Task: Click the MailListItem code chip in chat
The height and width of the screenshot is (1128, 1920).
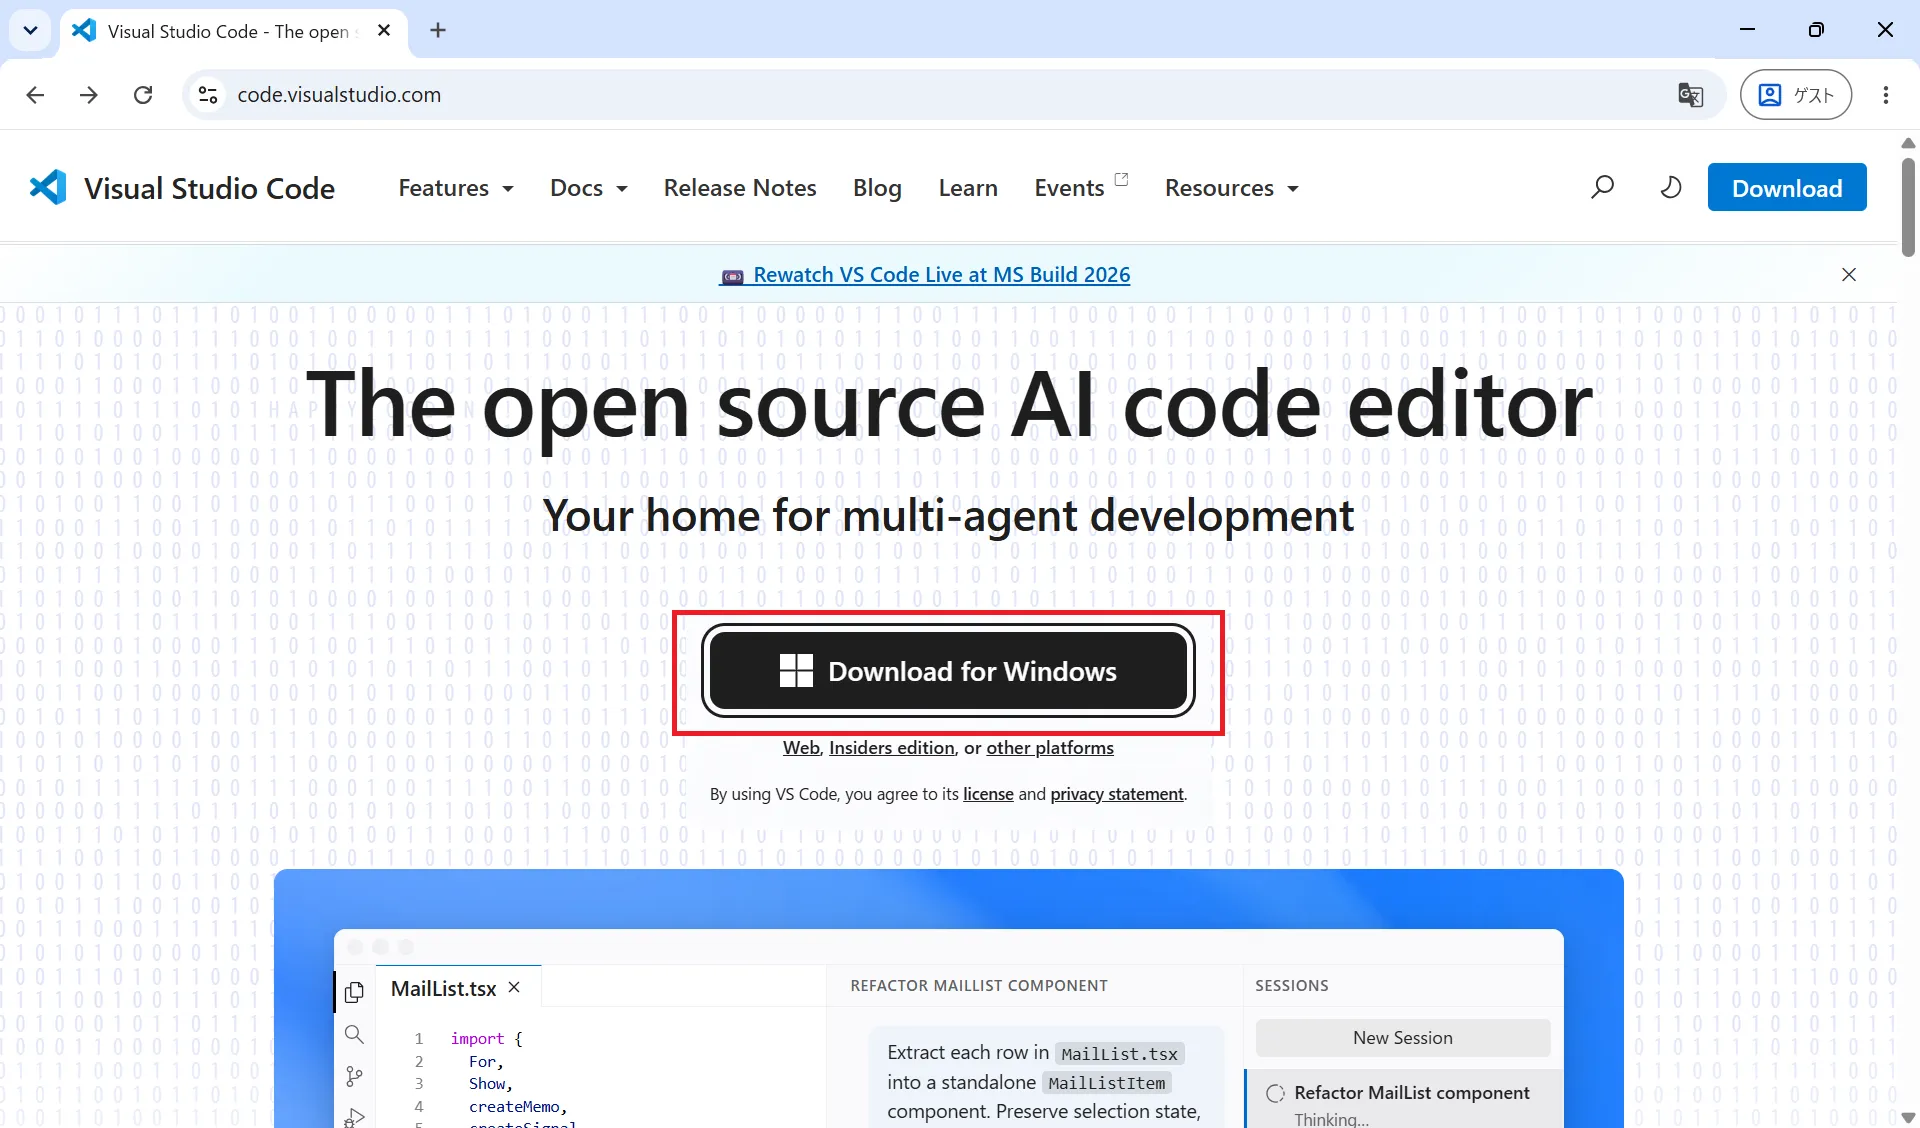Action: (x=1106, y=1083)
